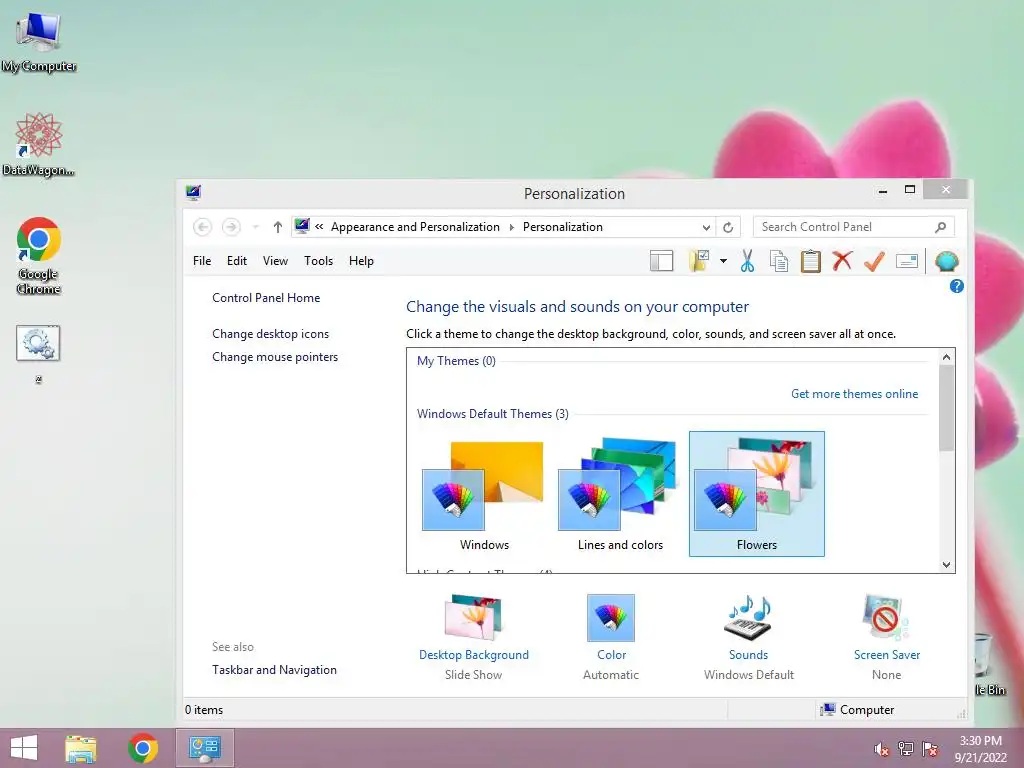This screenshot has height=768, width=1024.
Task: Click the Control Panel Home link
Action: pos(266,298)
